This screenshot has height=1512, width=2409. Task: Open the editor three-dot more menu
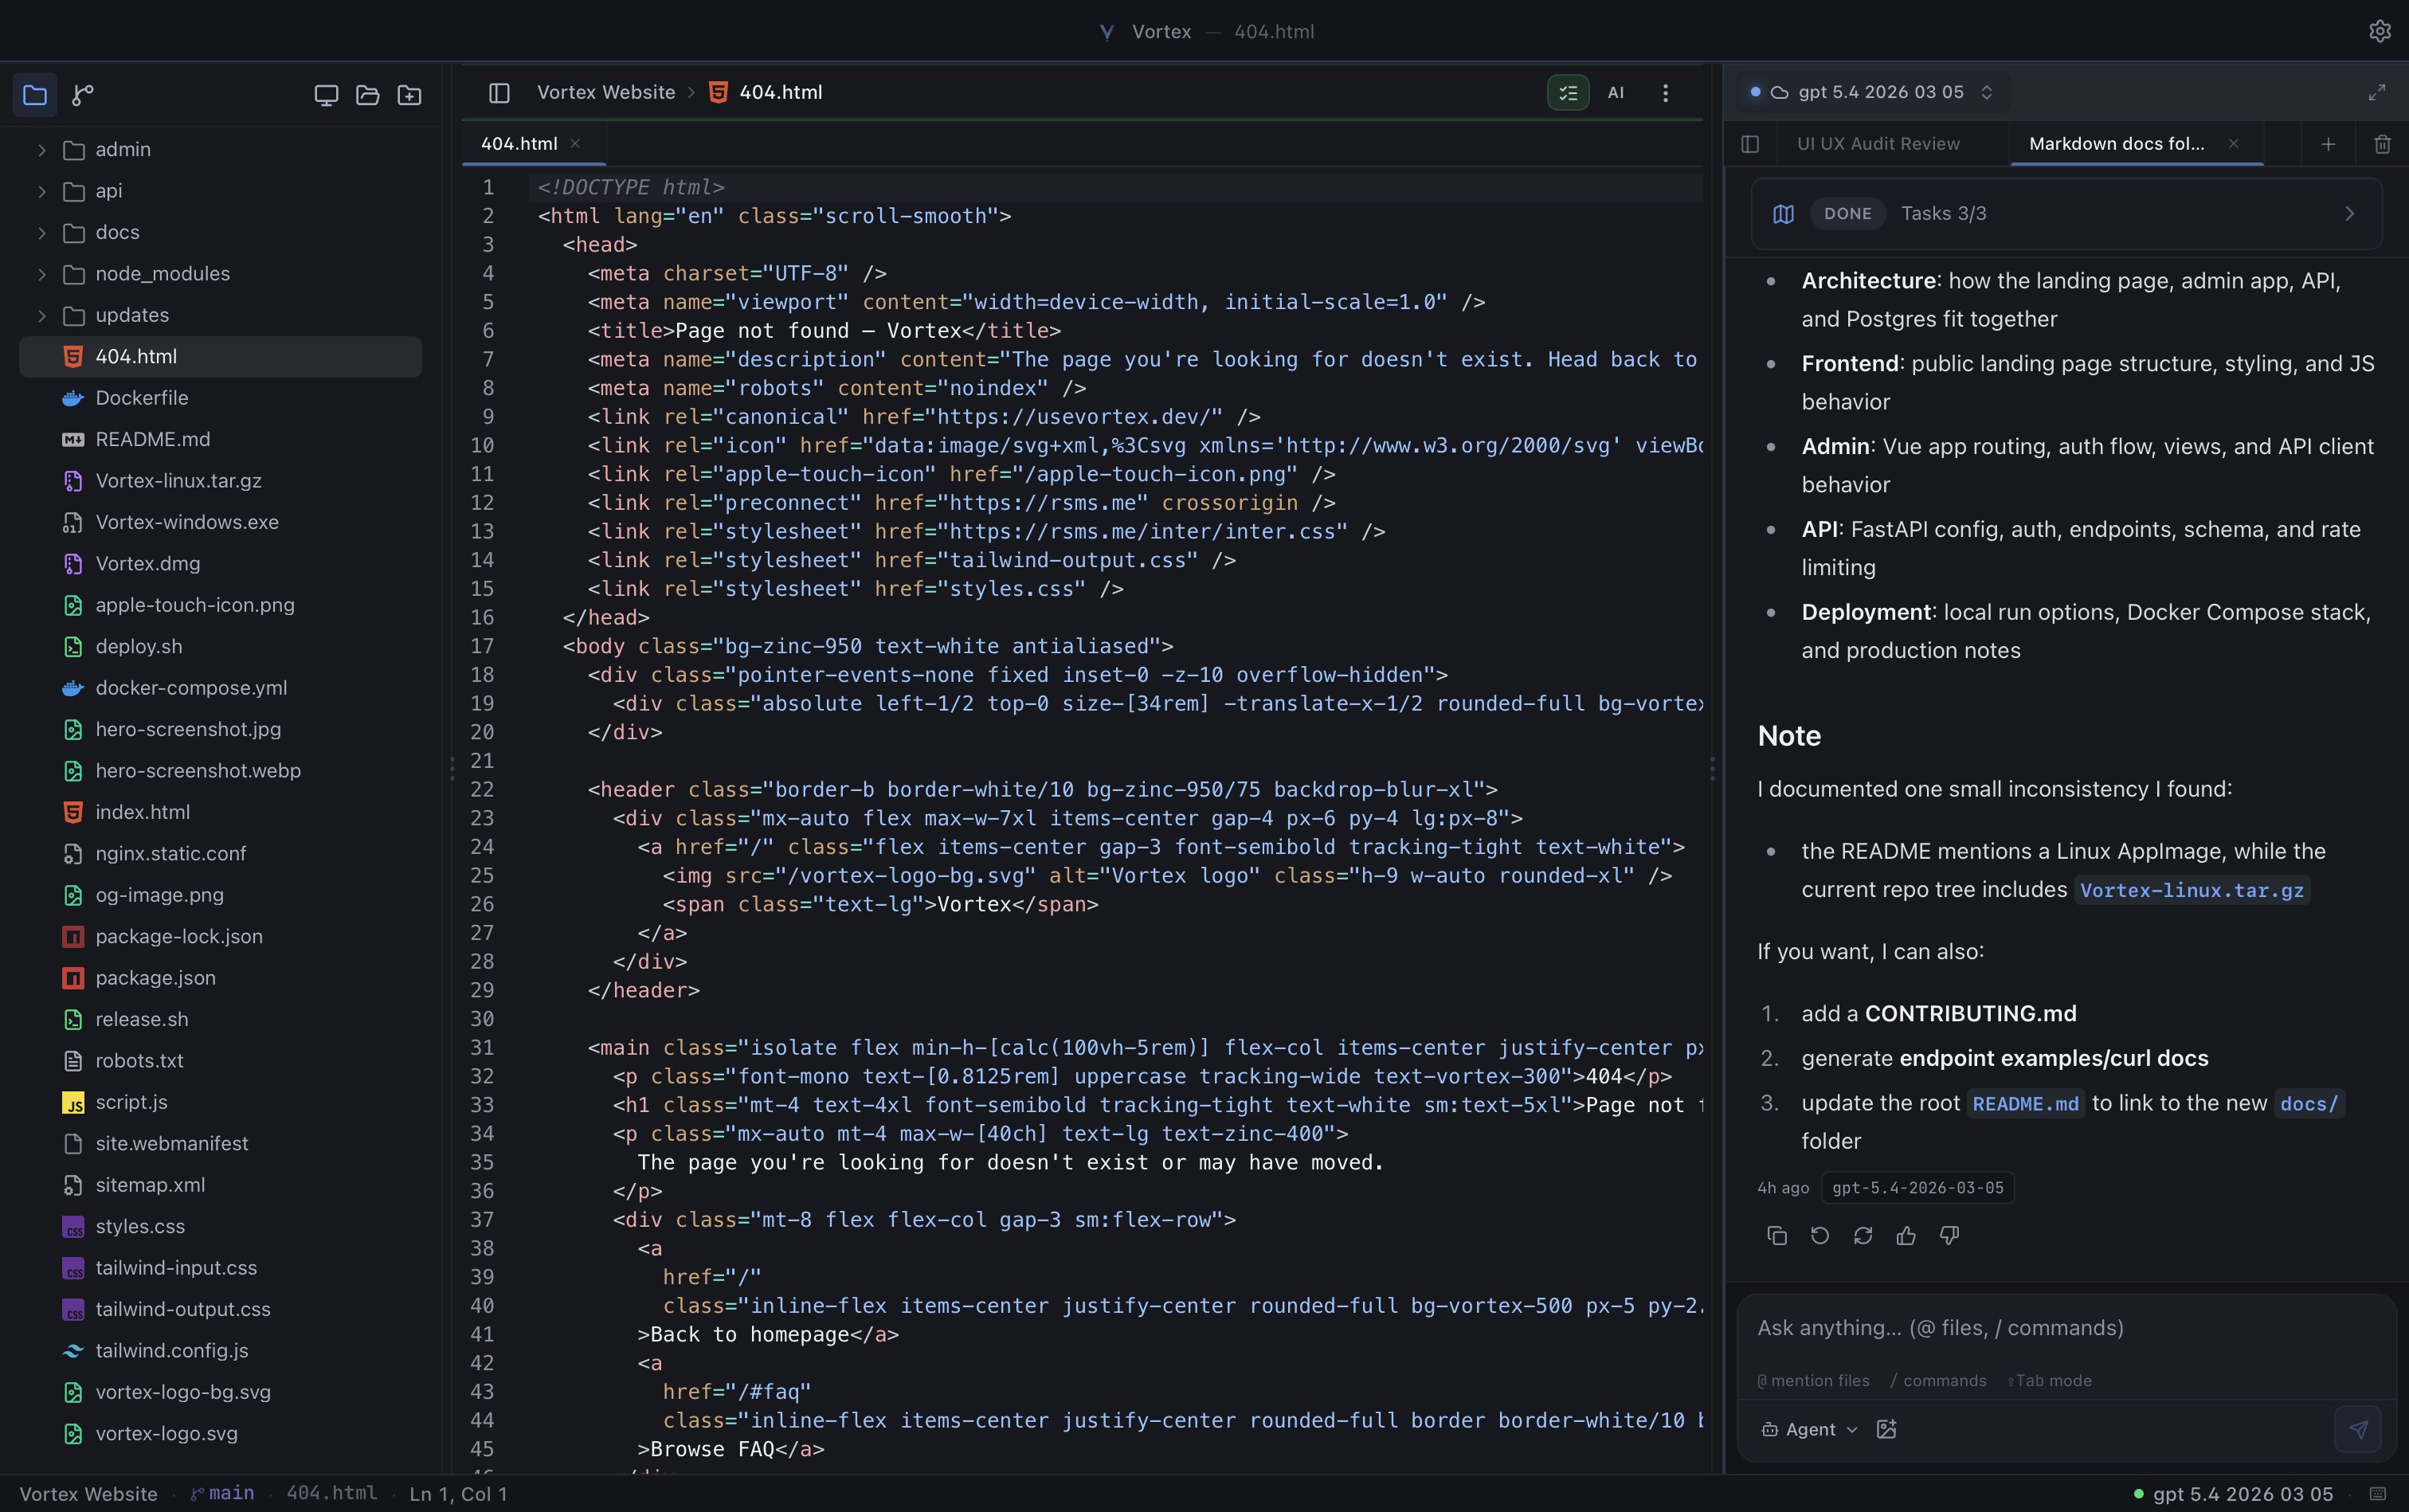1665,93
